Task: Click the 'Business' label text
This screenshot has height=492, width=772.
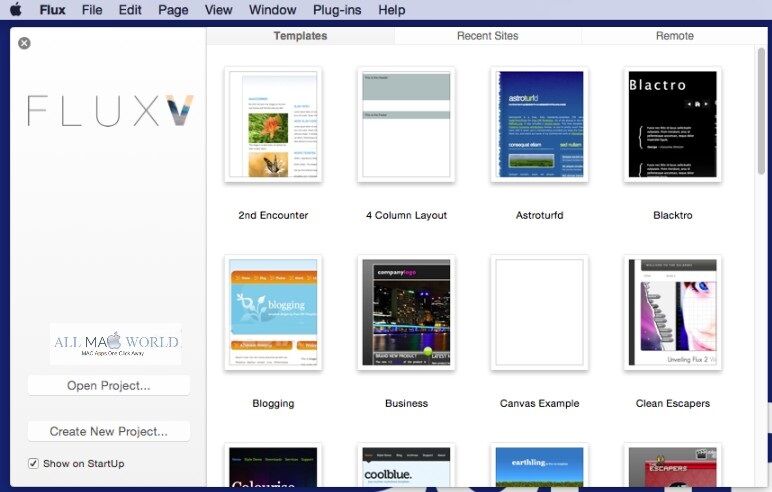Action: tap(406, 403)
